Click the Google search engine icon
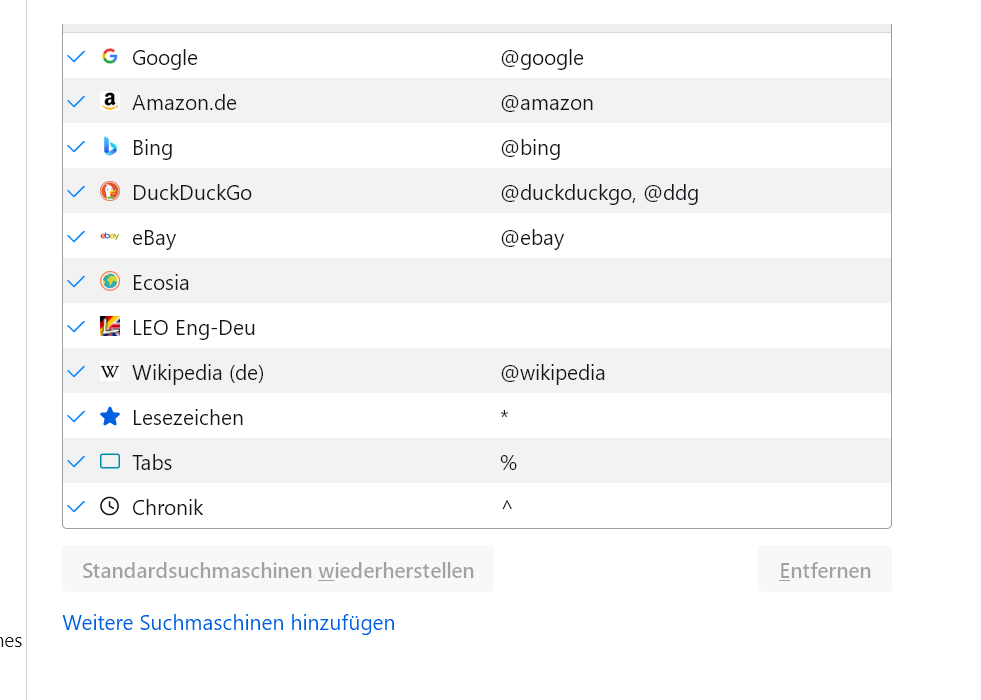This screenshot has width=981, height=700. (x=110, y=57)
